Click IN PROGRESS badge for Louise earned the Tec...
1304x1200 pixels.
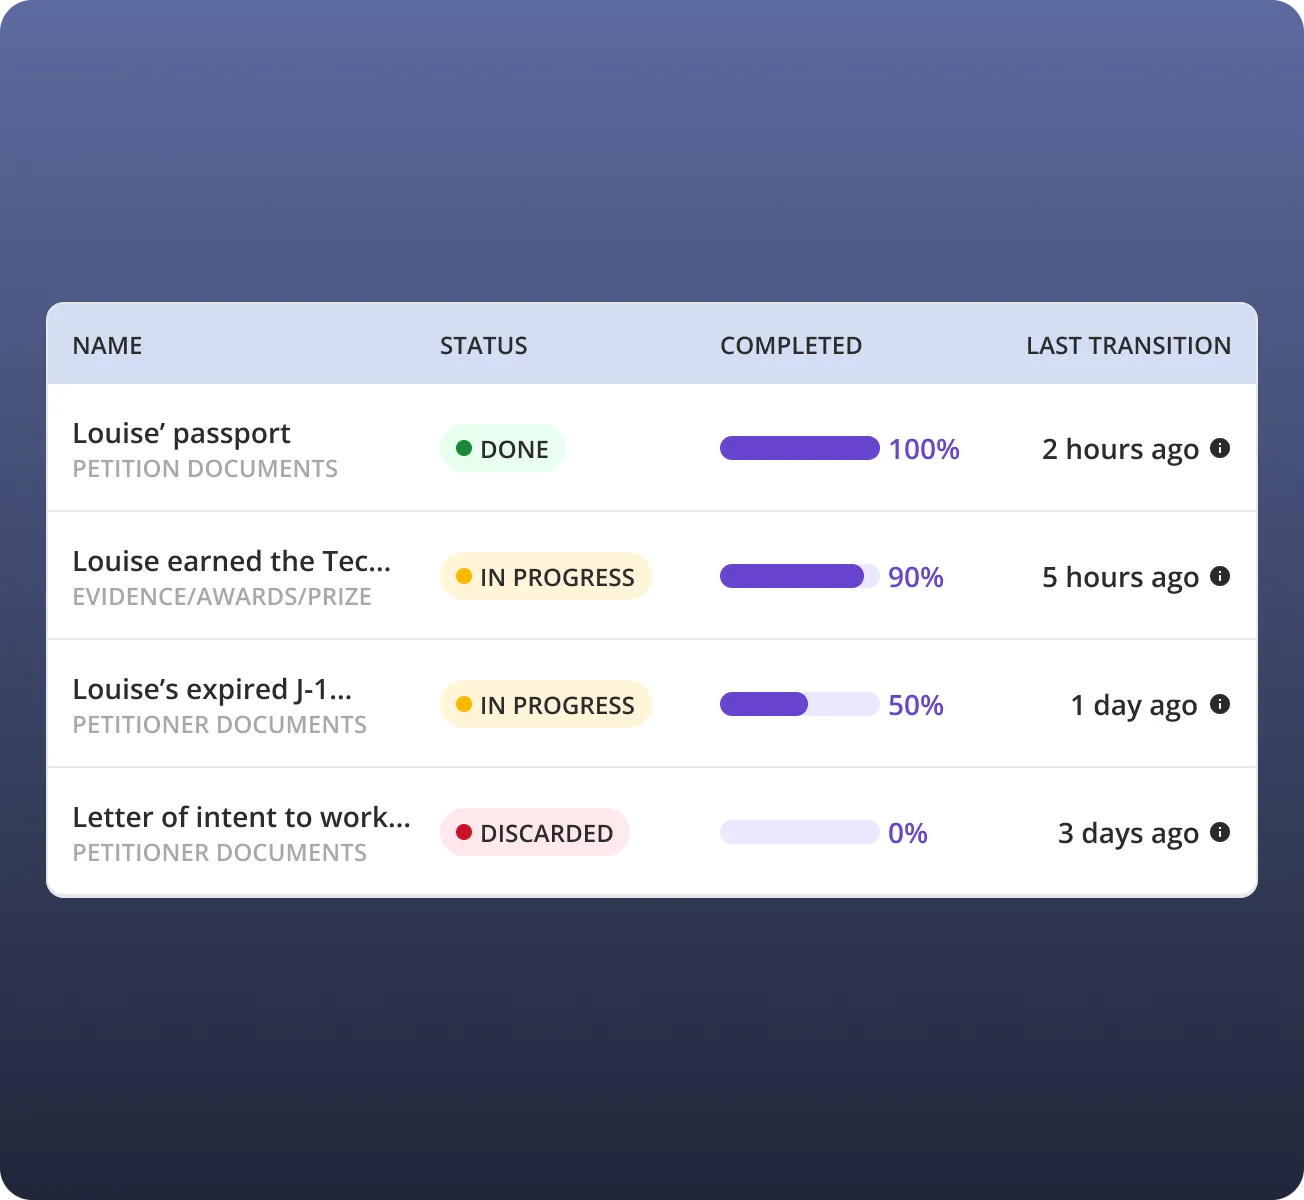coord(546,577)
